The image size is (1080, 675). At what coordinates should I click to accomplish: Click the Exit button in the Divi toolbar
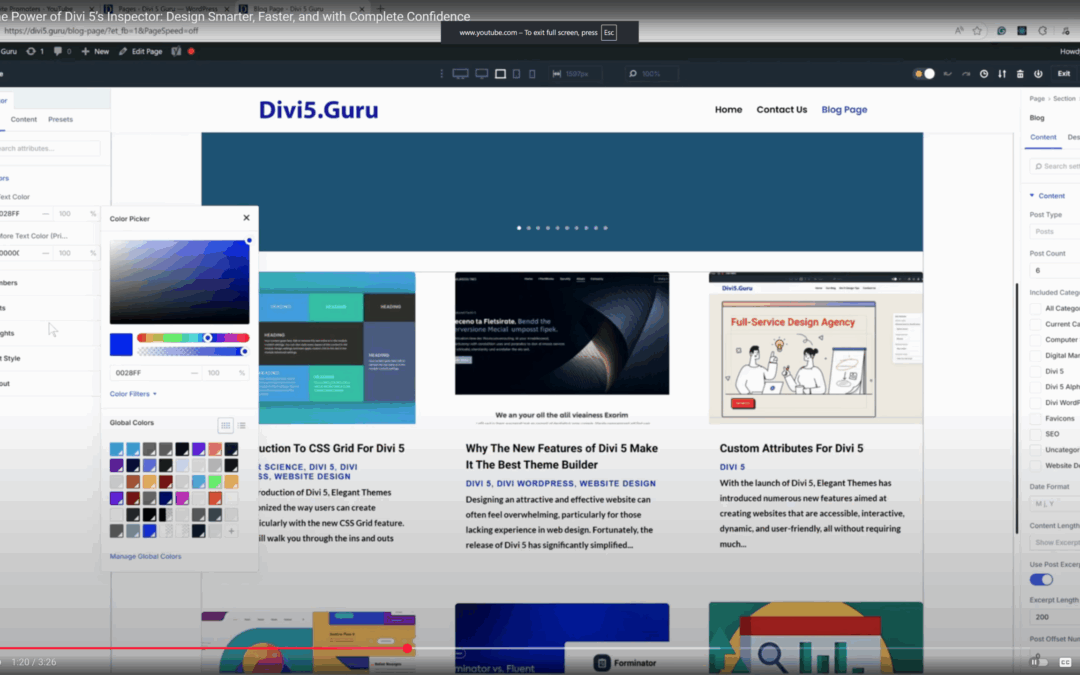click(x=1062, y=73)
